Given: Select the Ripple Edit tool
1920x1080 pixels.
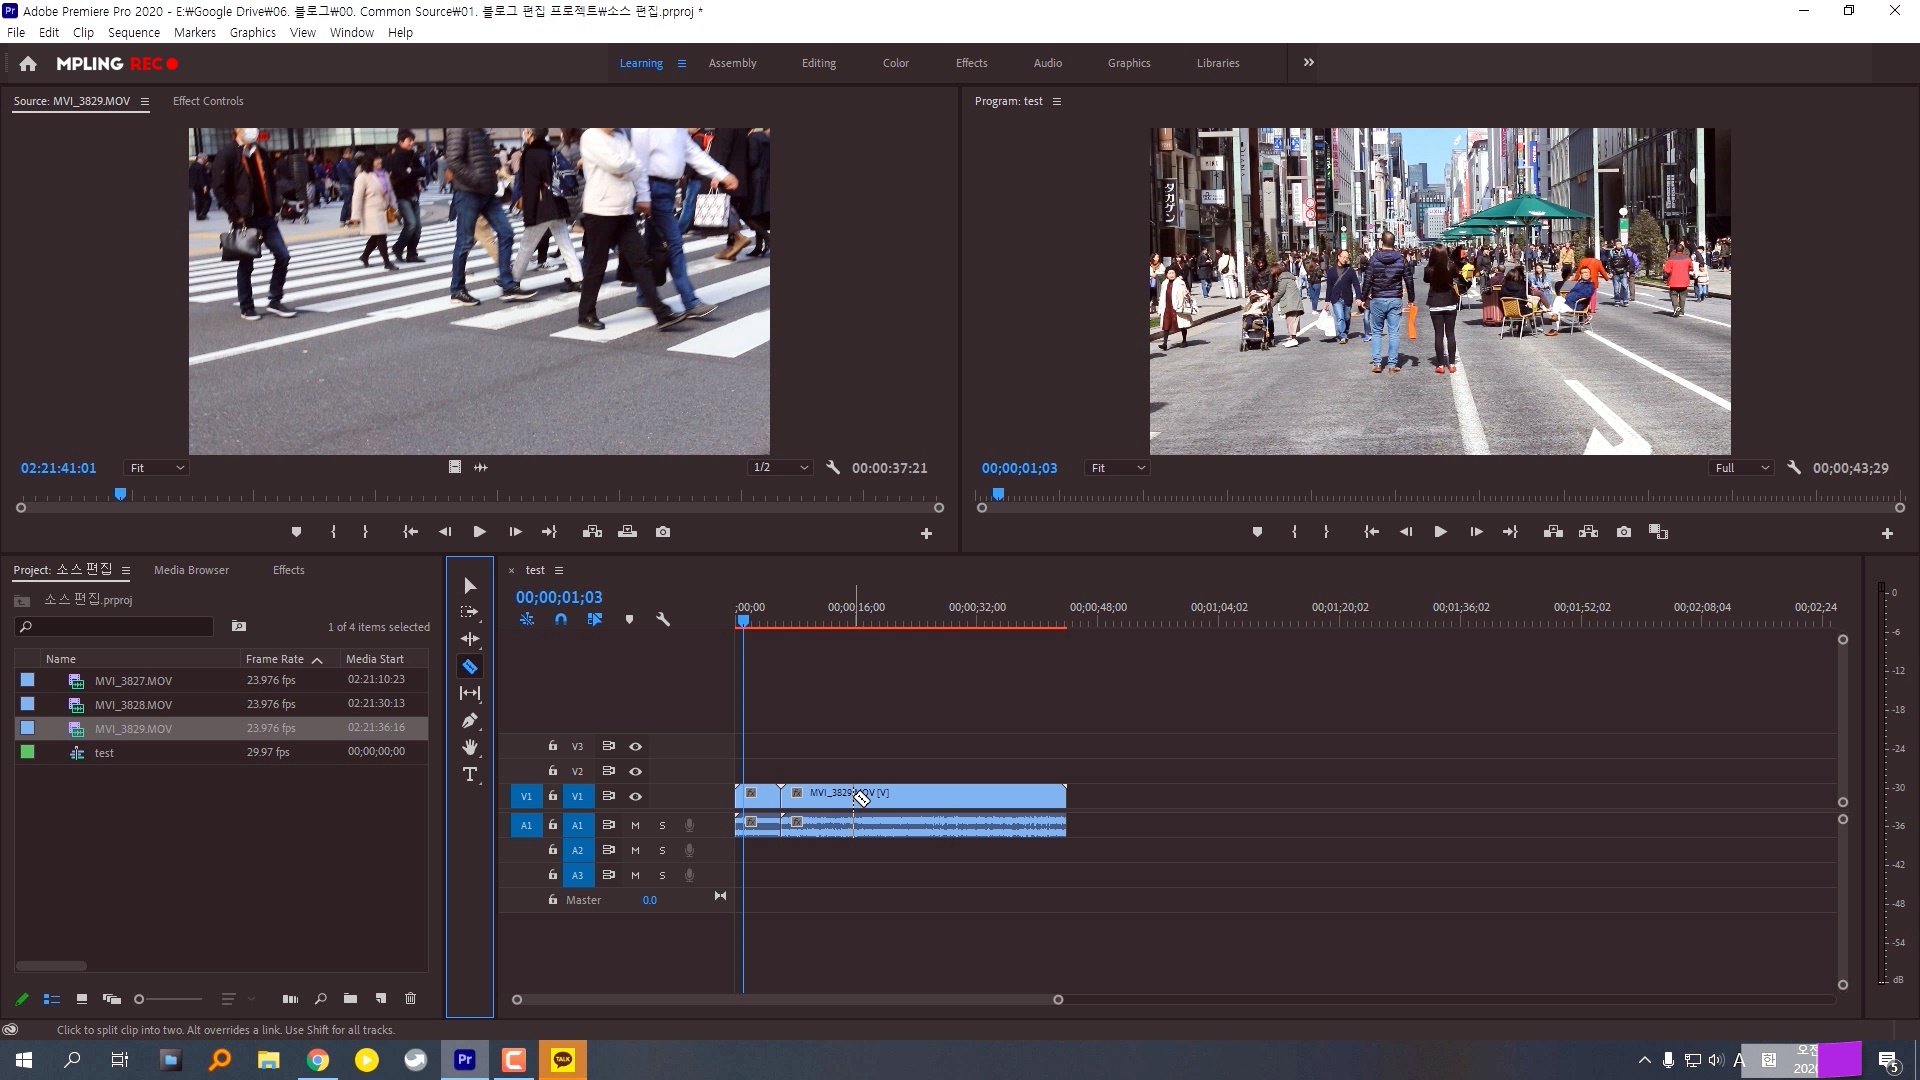Looking at the screenshot, I should click(469, 639).
